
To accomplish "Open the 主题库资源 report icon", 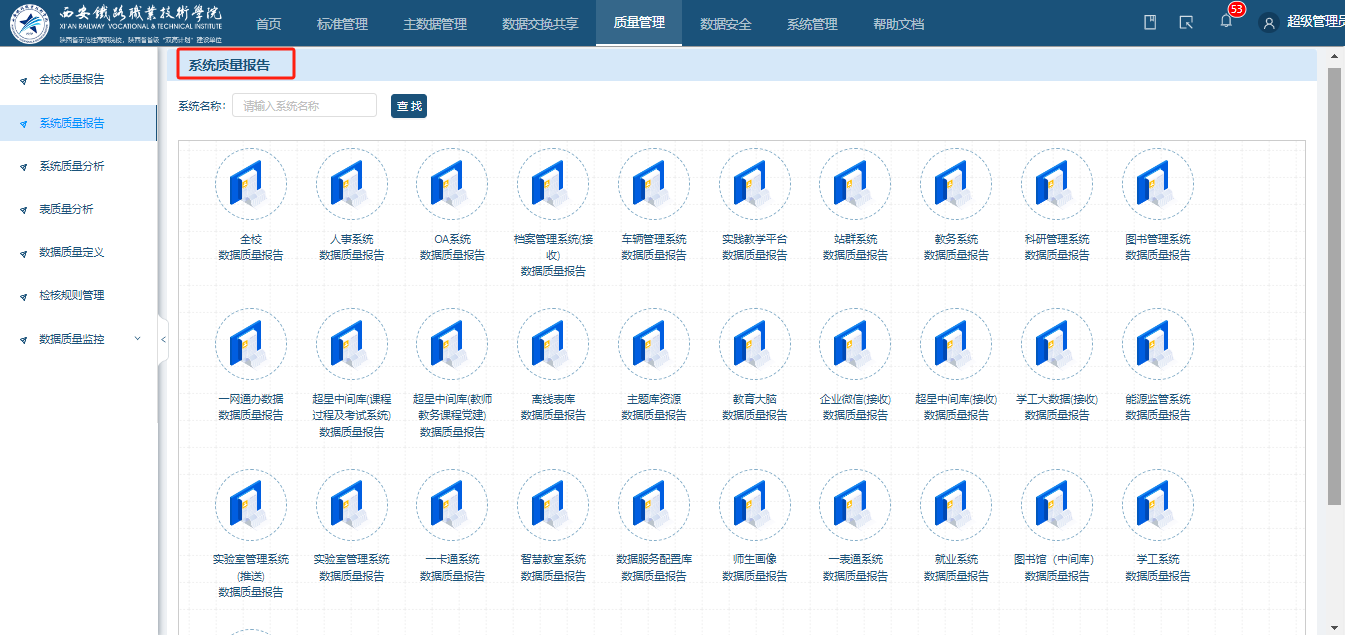I will (654, 345).
